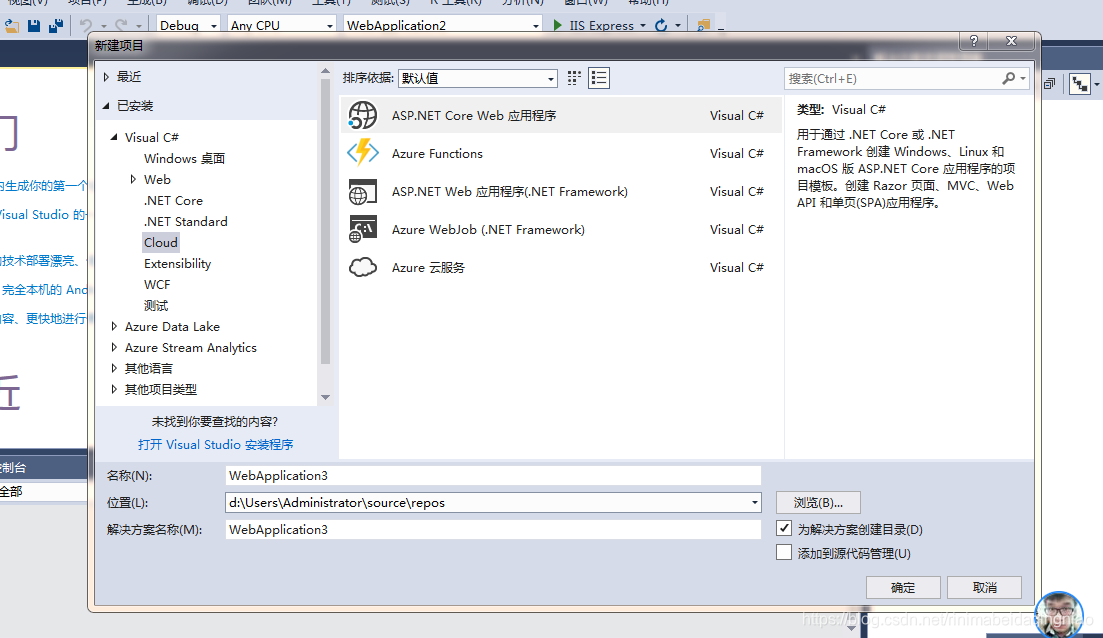The width and height of the screenshot is (1103, 638).
Task: Click the find in files toolbar icon
Action: coord(703,25)
